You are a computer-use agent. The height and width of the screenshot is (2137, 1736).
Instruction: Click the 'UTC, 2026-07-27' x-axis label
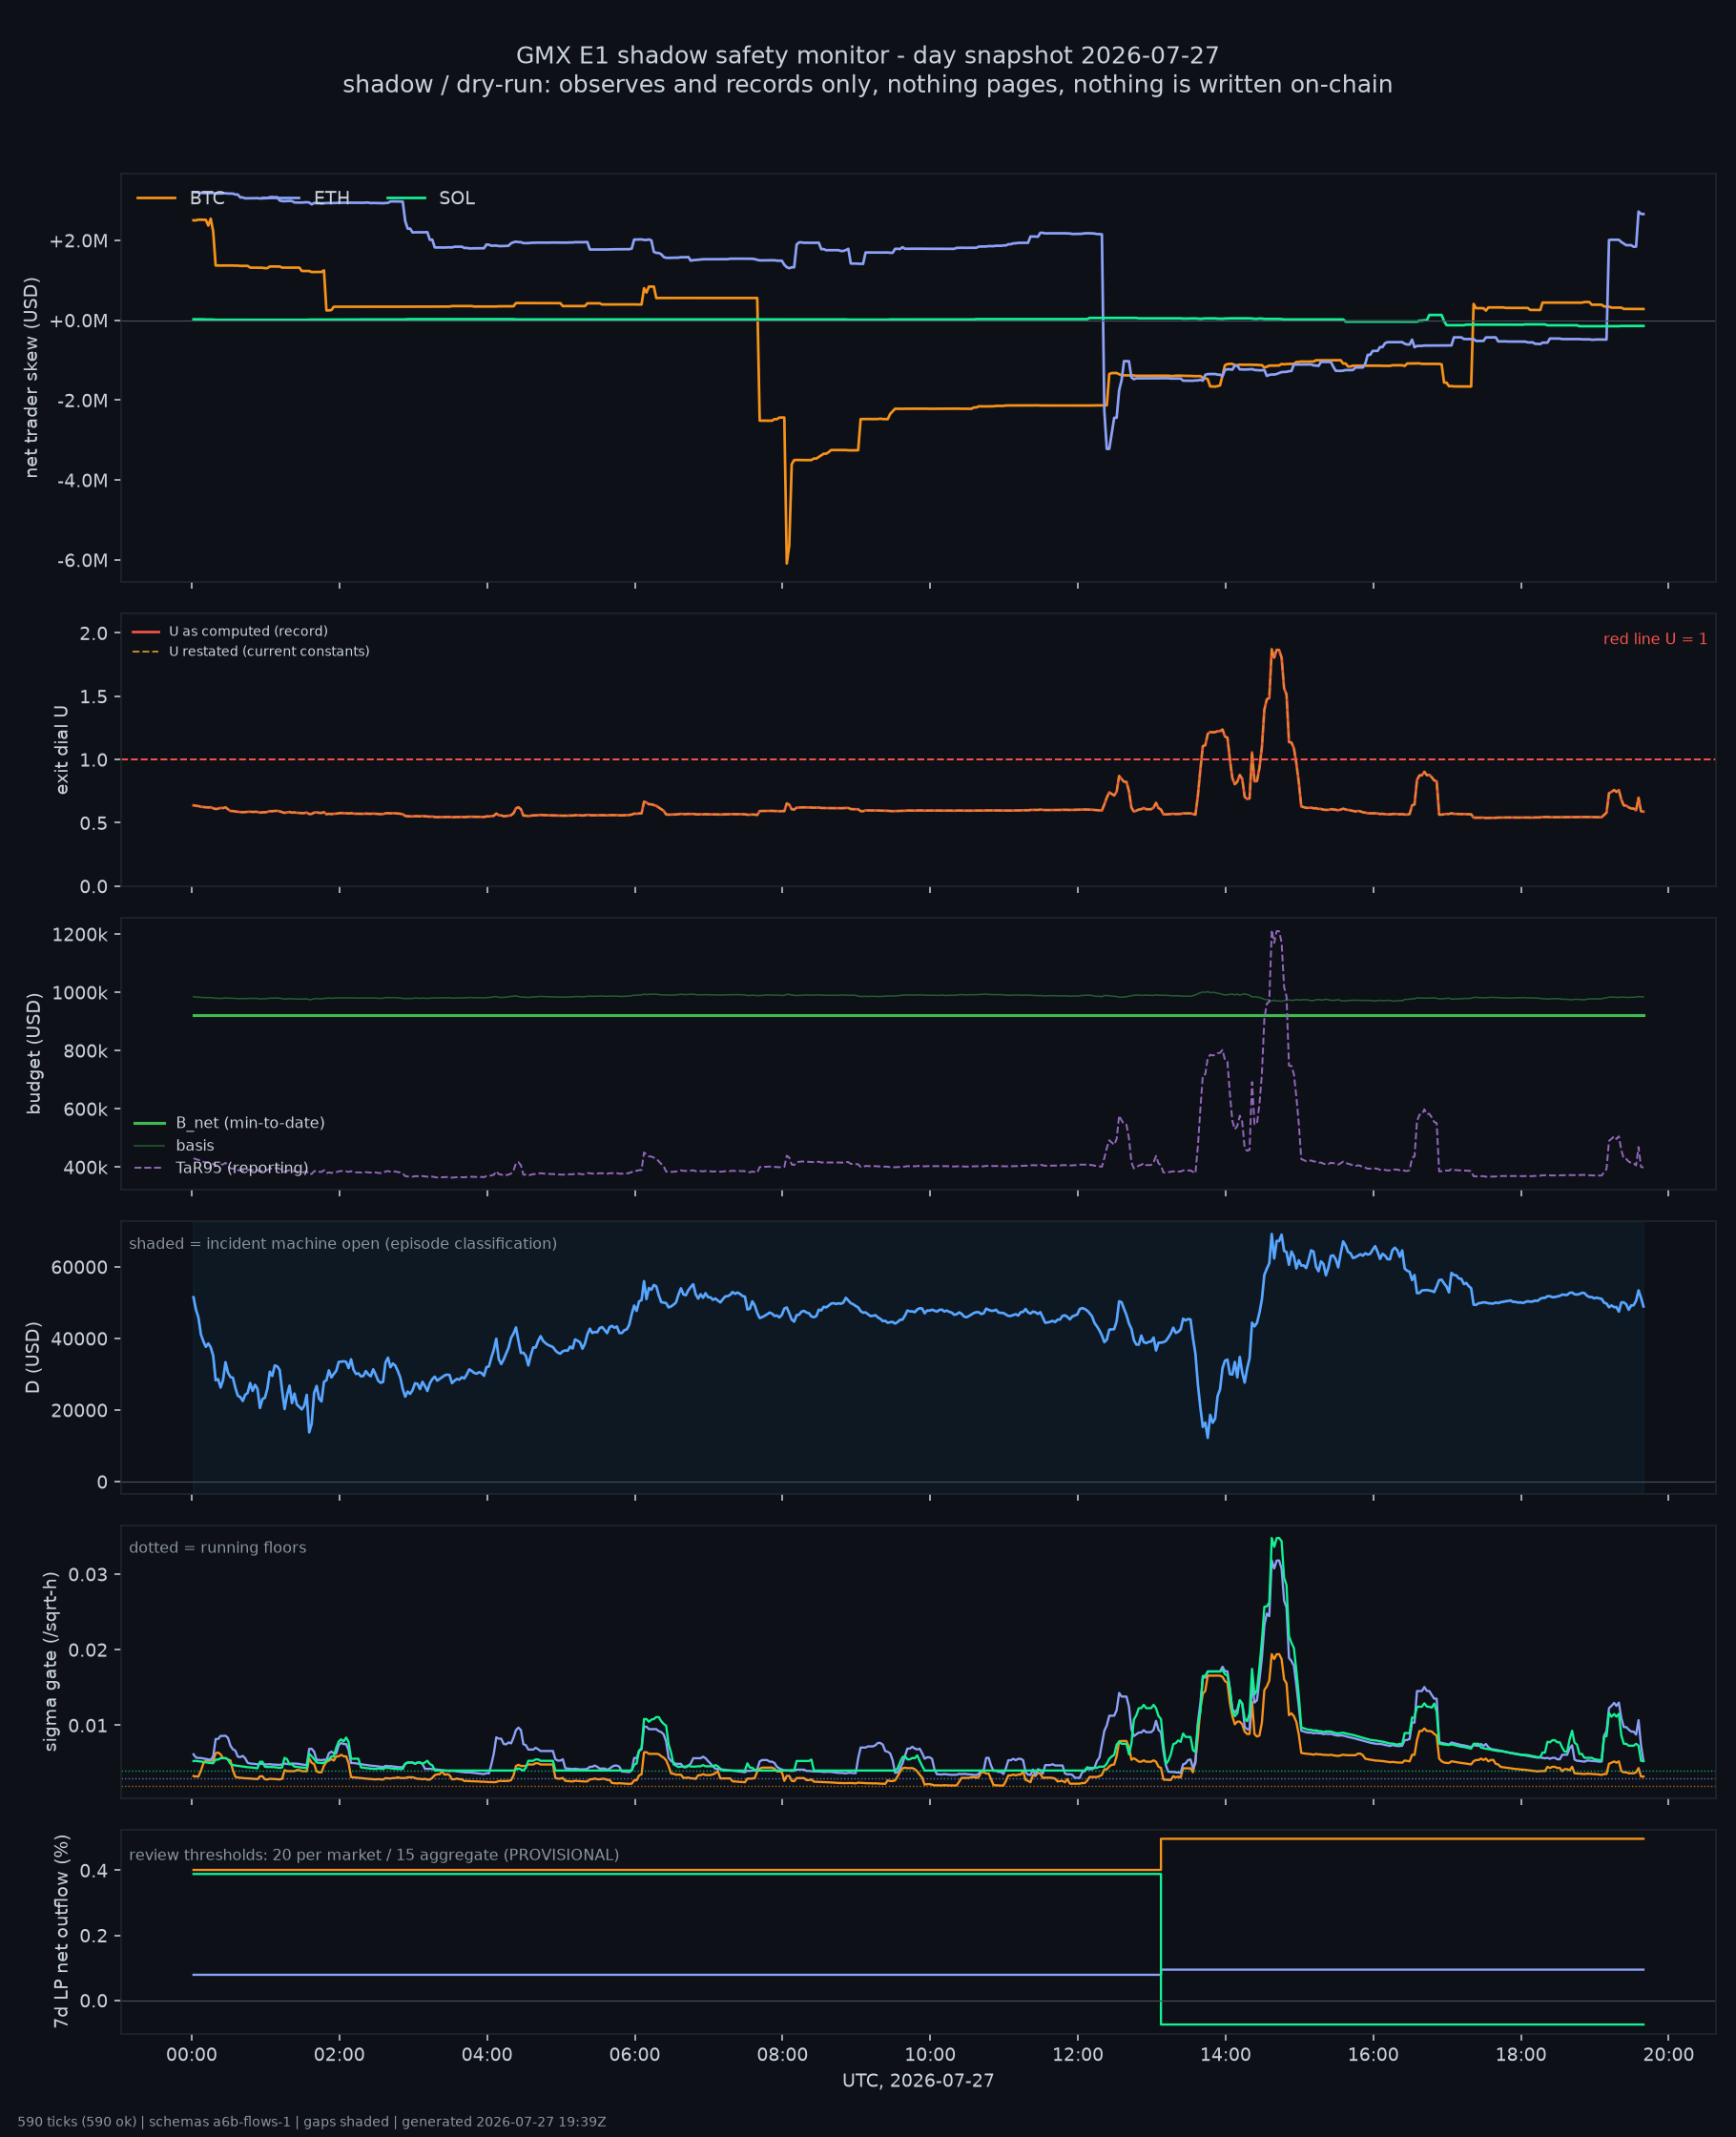[918, 2081]
